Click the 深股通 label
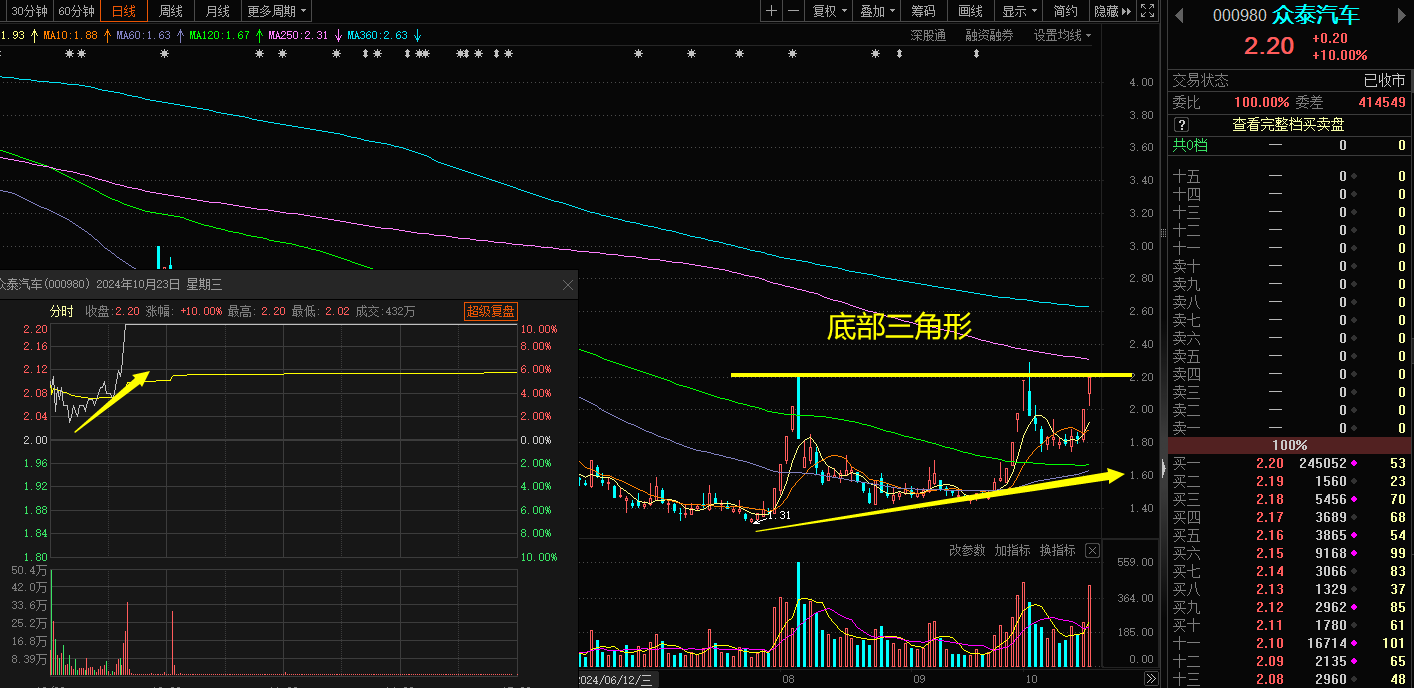1414x688 pixels. coord(928,35)
